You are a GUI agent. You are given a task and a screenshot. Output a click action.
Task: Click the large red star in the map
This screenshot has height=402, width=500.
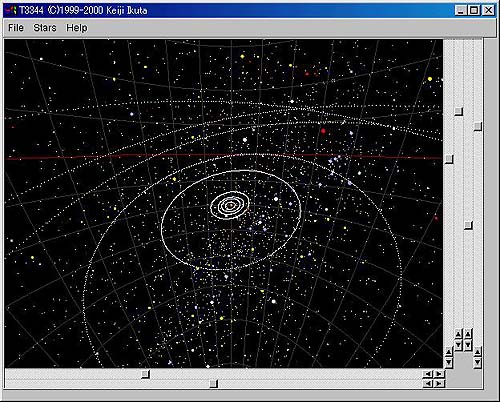point(323,131)
